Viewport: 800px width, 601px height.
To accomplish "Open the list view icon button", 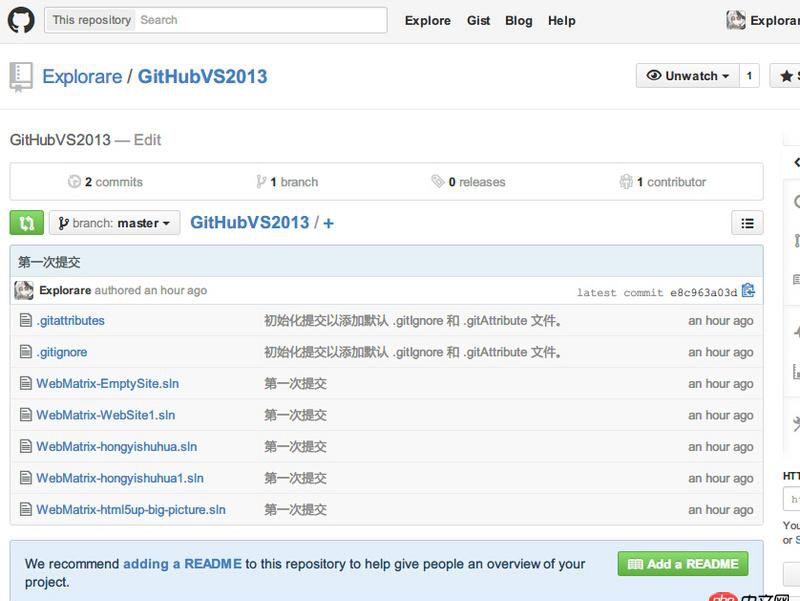I will pyautogui.click(x=747, y=223).
